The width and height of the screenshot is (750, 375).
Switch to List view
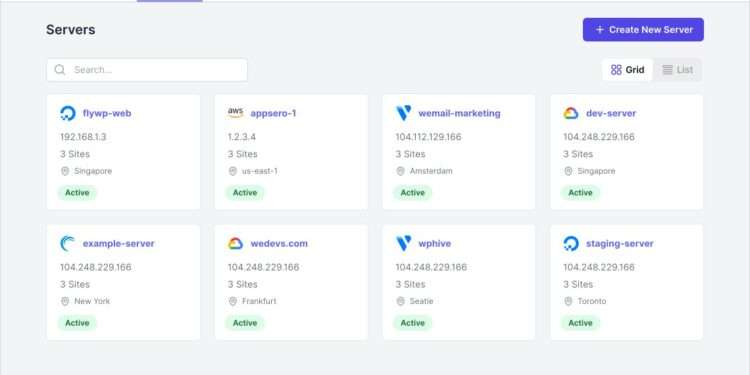(677, 70)
